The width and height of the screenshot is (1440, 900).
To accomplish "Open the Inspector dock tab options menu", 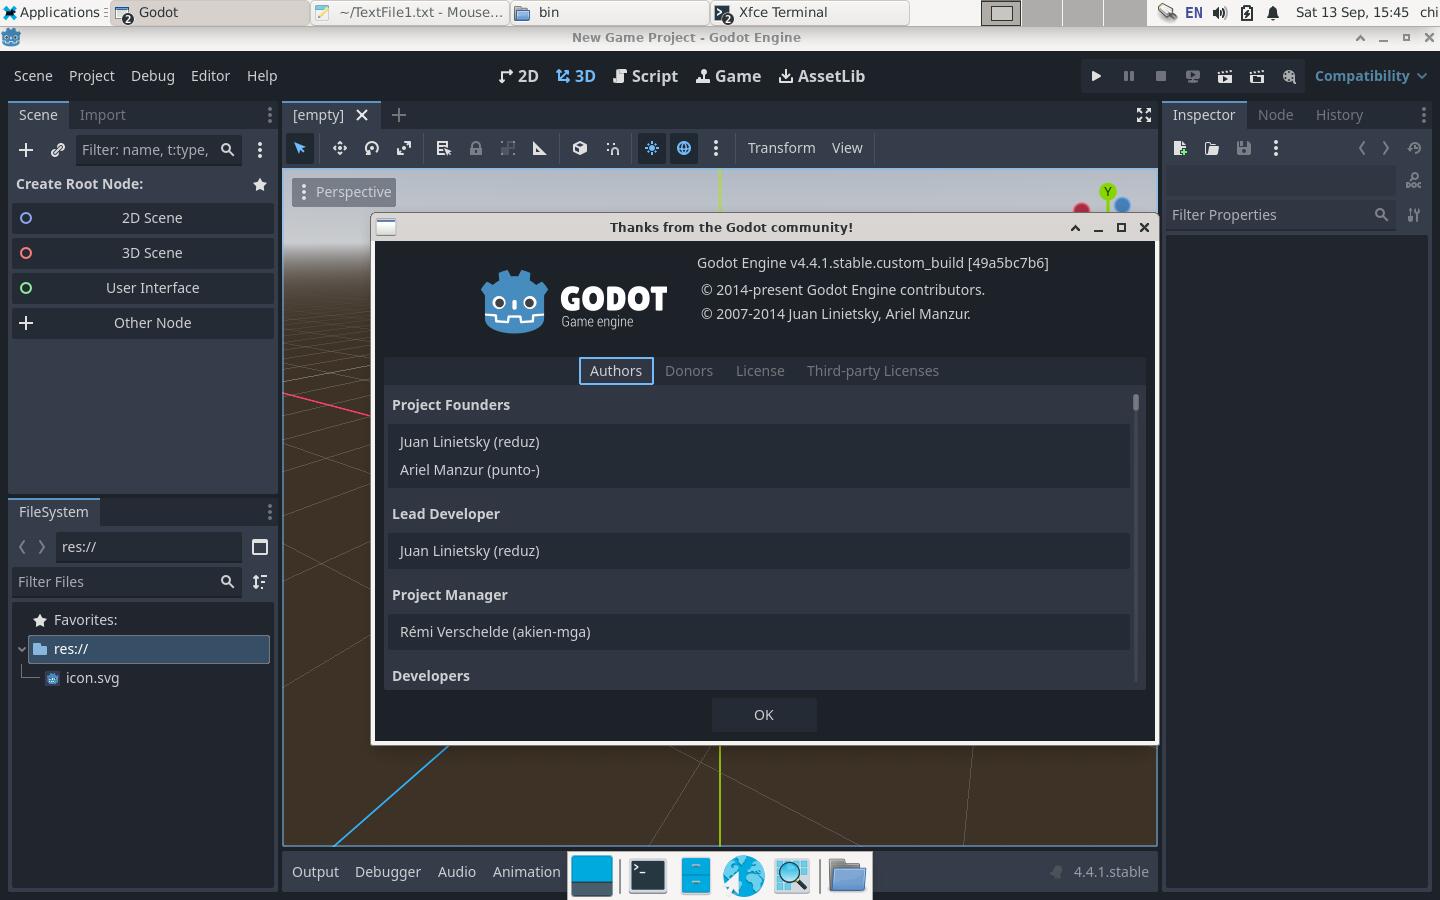I will (x=1423, y=115).
